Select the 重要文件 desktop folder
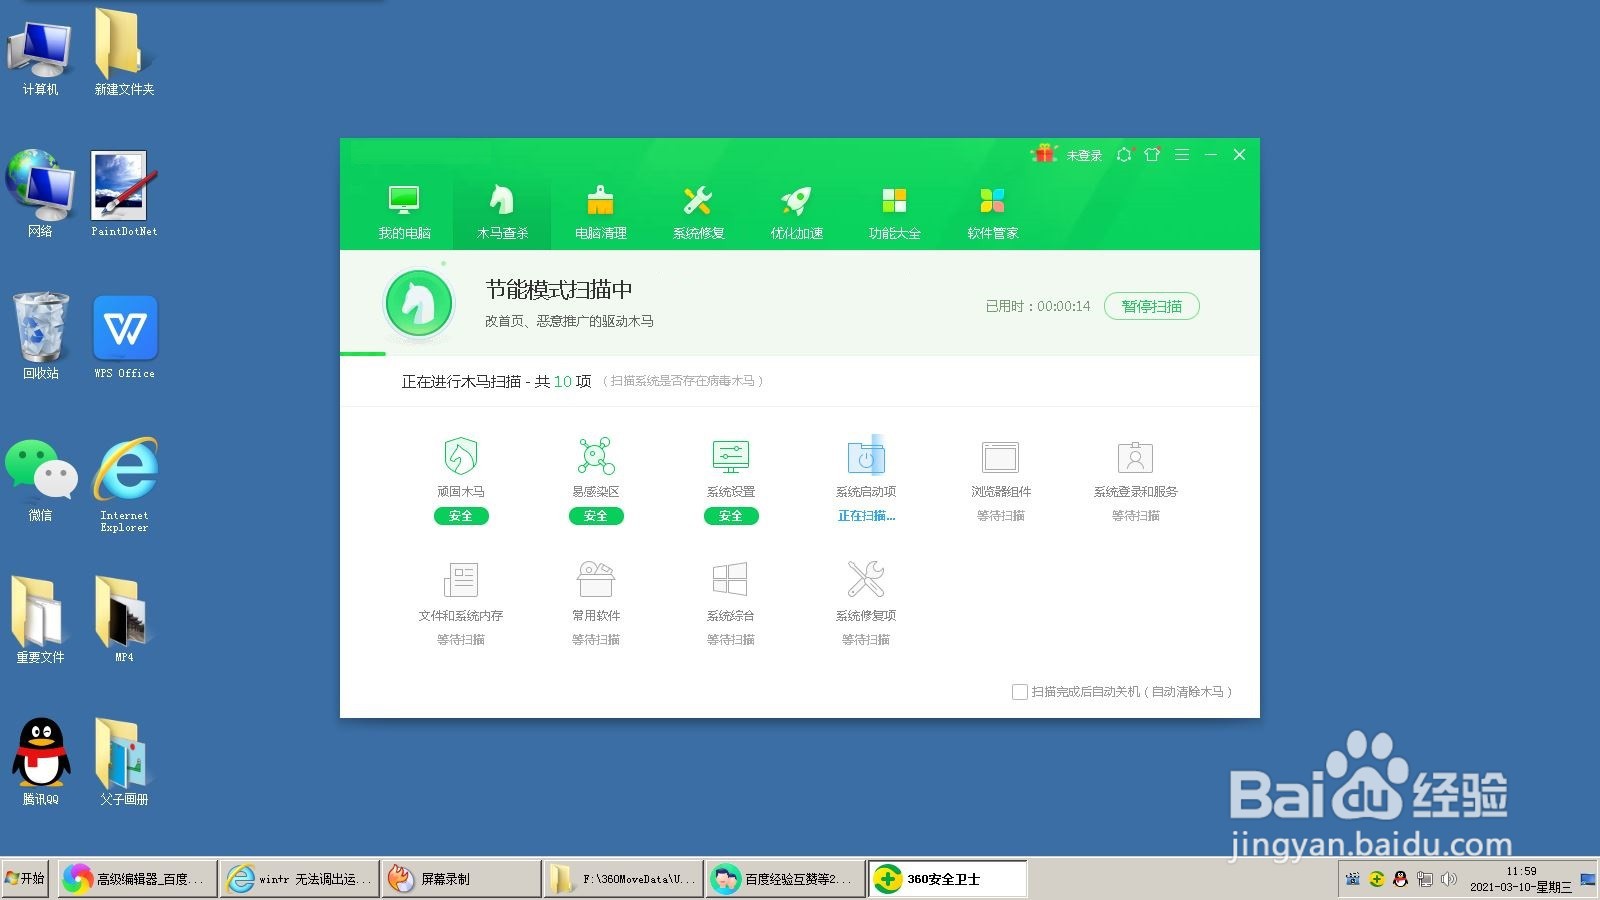This screenshot has width=1600, height=900. (40, 620)
